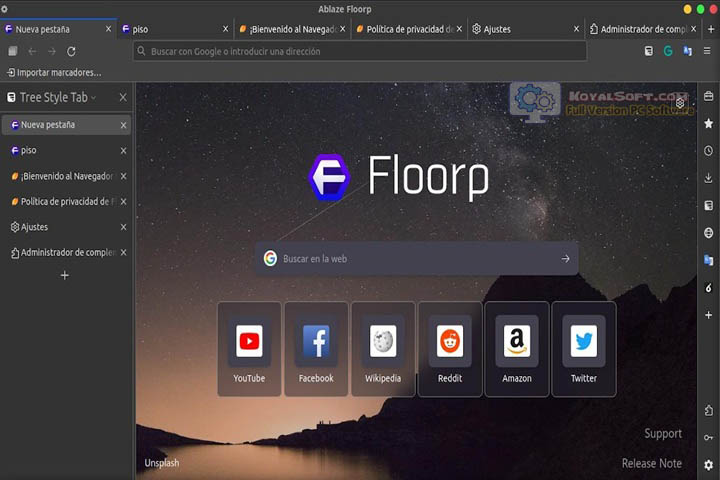Click Importar marcadores bookmark link

54,73
